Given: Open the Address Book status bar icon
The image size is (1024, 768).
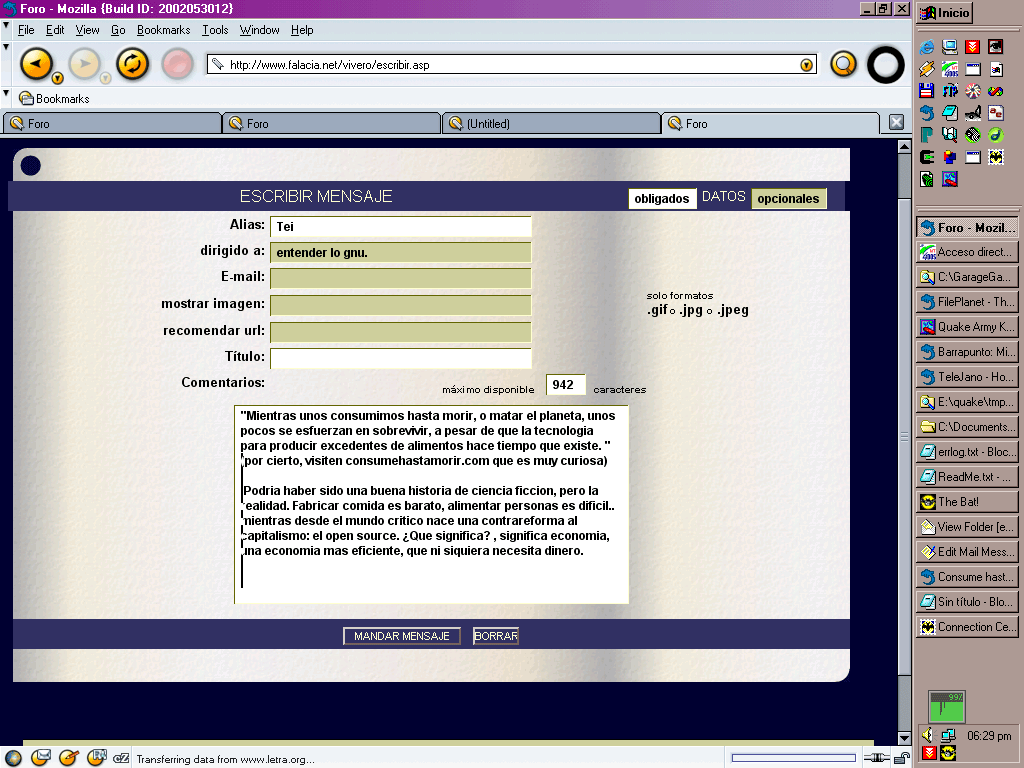Looking at the screenshot, I should (x=96, y=758).
